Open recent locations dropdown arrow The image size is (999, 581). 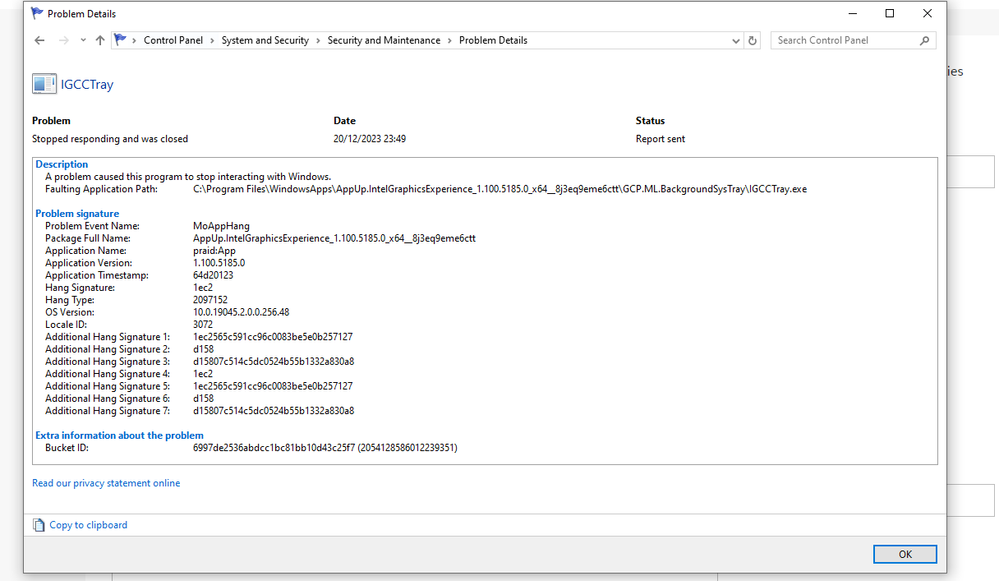coord(83,40)
